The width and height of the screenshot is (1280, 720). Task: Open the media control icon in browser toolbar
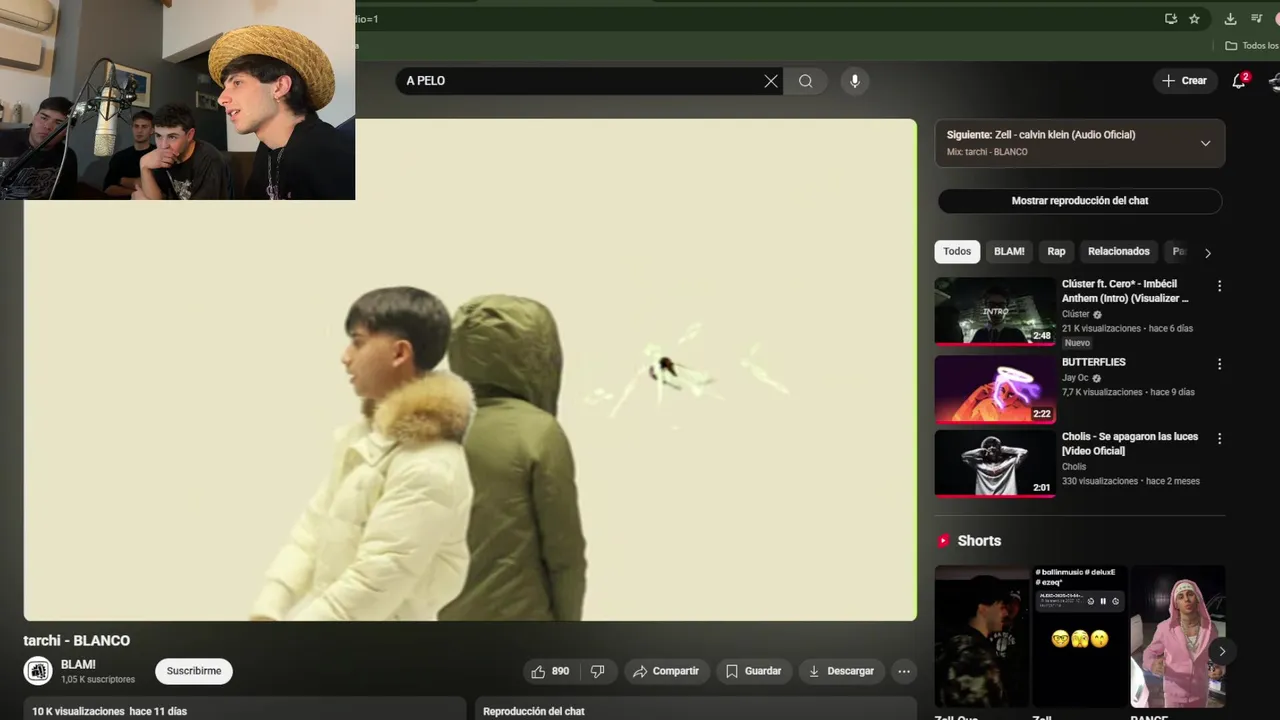tap(1257, 19)
